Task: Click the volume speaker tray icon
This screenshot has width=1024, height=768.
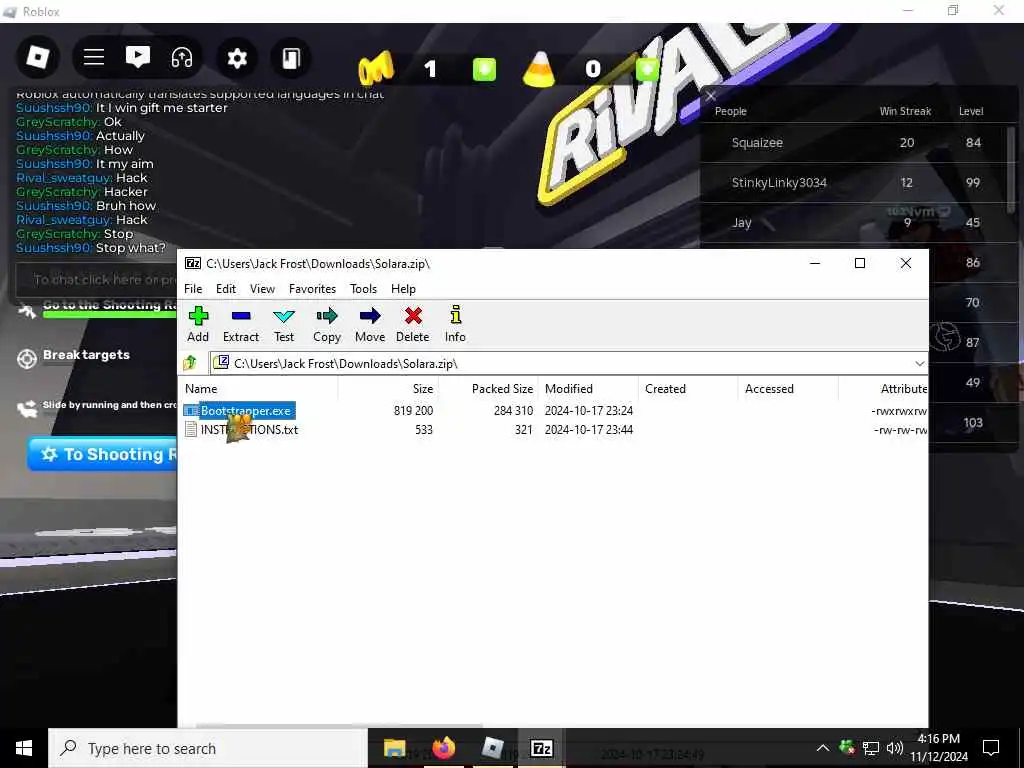Action: (895, 748)
